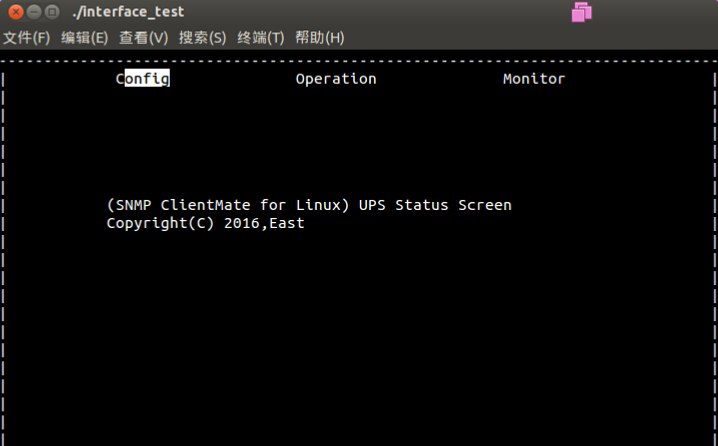Open the 文件(F) menu

click(x=26, y=38)
